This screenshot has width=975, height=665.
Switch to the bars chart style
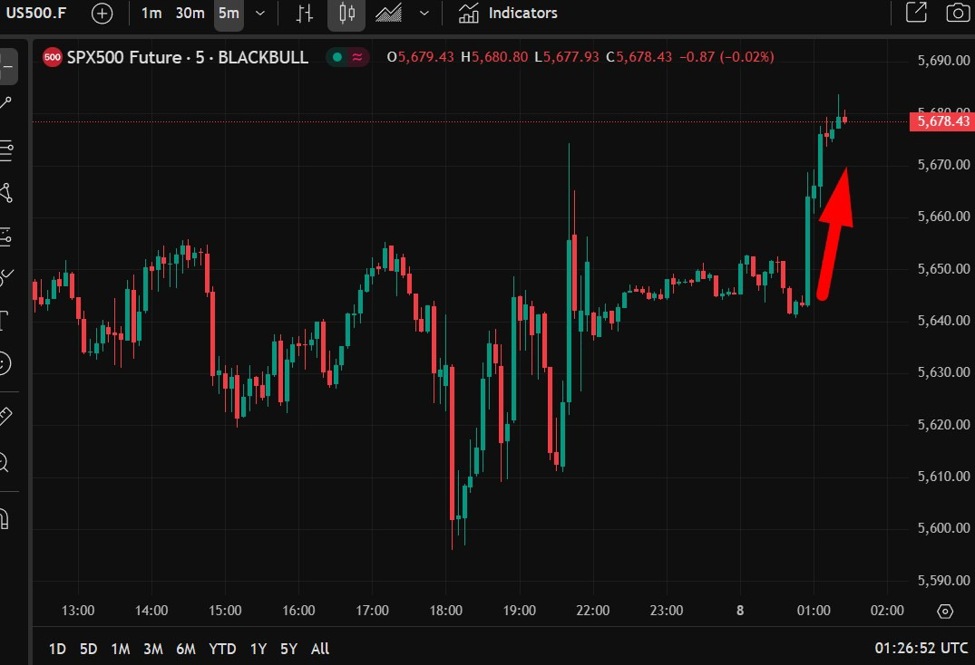click(x=305, y=13)
